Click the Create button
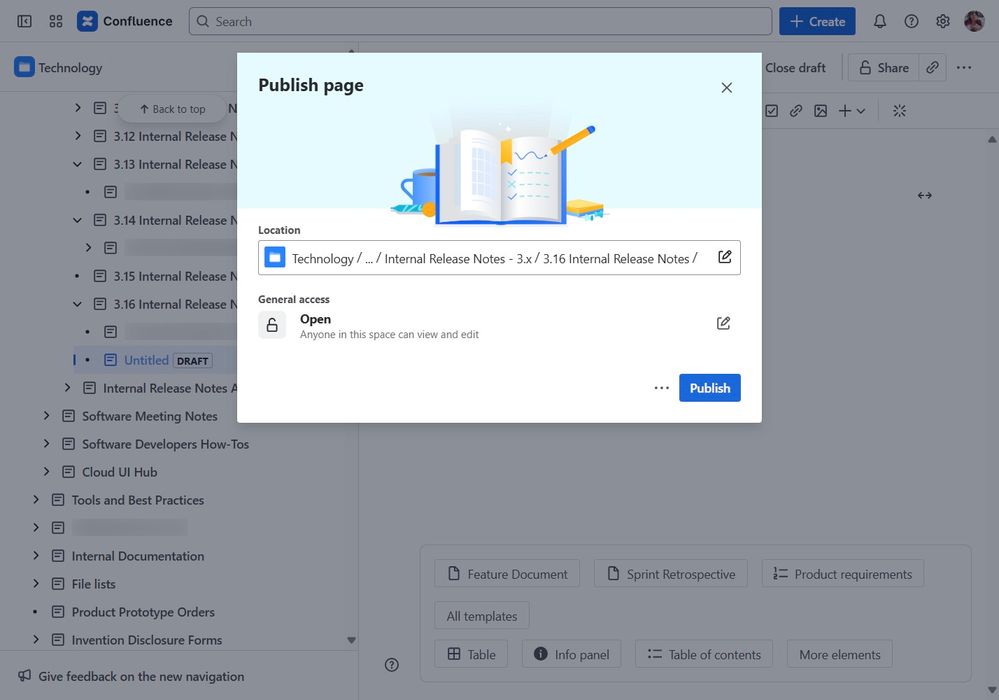The width and height of the screenshot is (999, 700). pos(817,22)
